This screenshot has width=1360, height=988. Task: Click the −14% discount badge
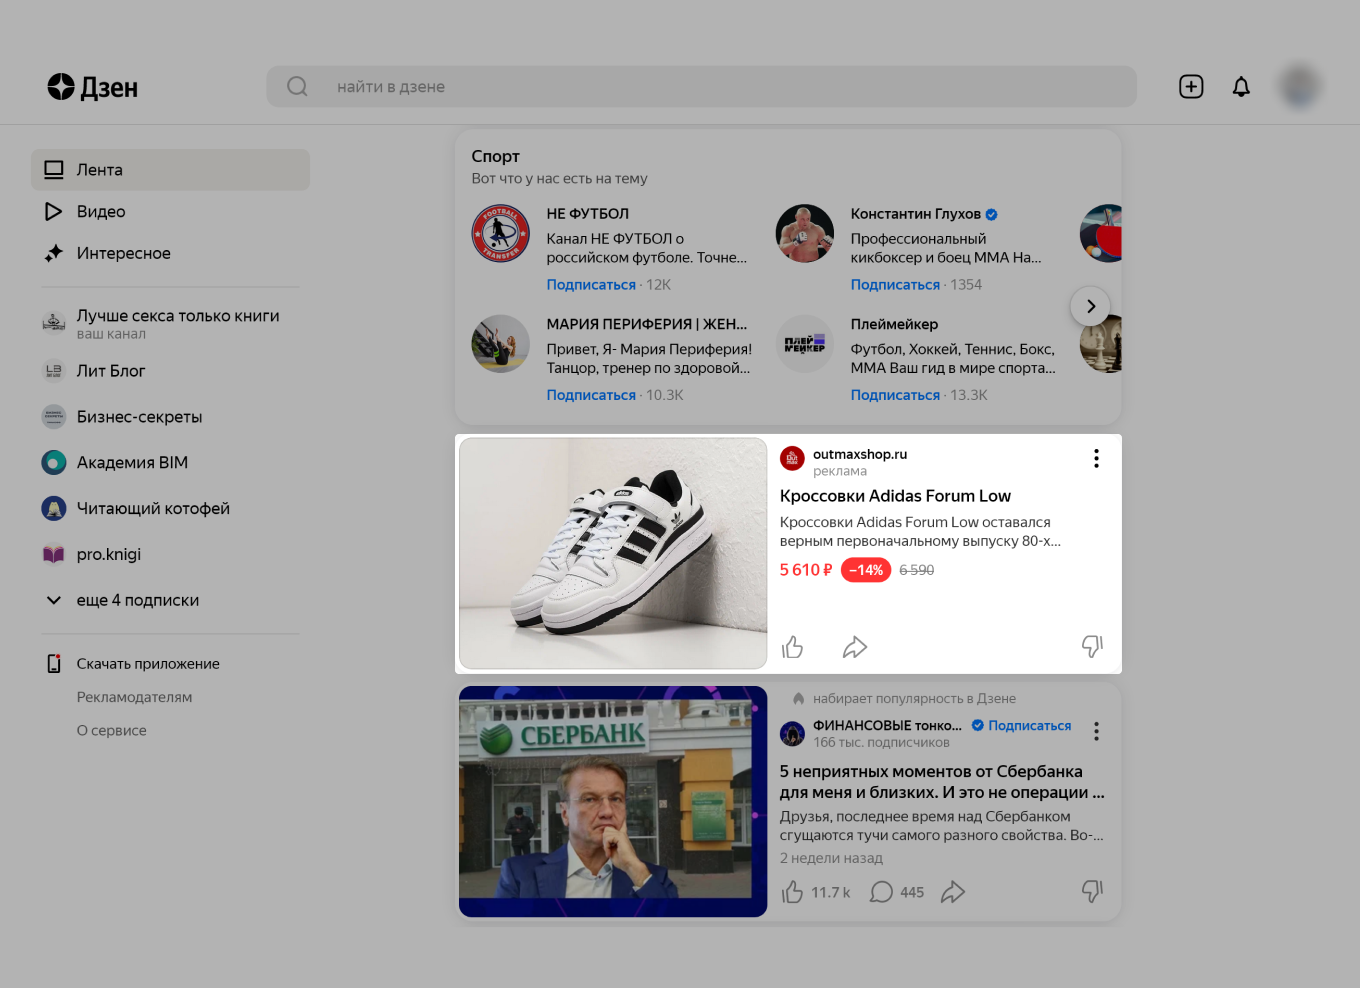pyautogui.click(x=866, y=570)
